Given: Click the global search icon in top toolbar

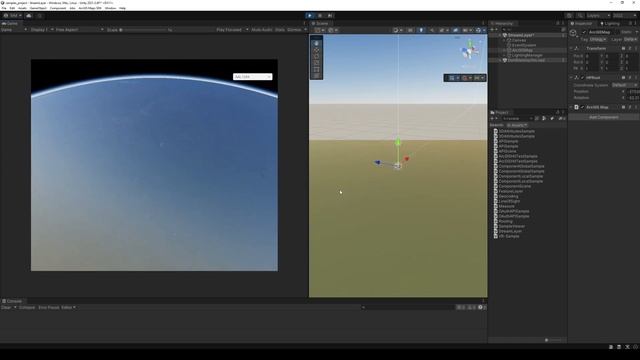Looking at the screenshot, I should [580, 16].
